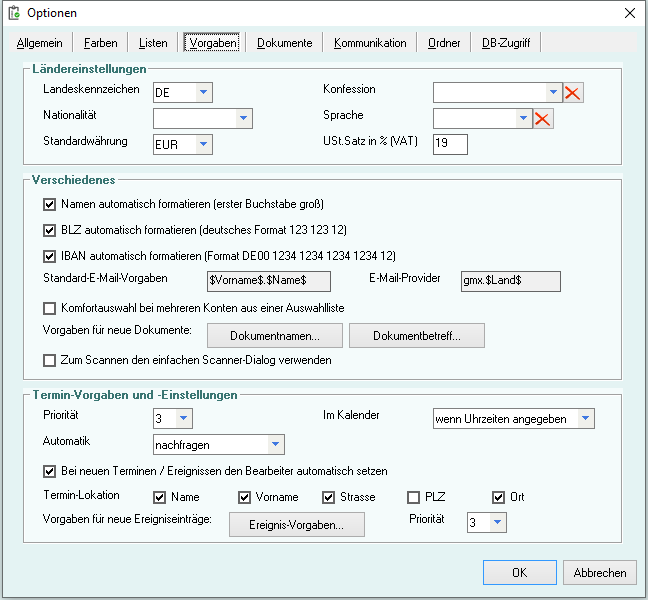Viewport: 648px width, 600px height.
Task: Open the Kommunikation tab
Action: 370,43
